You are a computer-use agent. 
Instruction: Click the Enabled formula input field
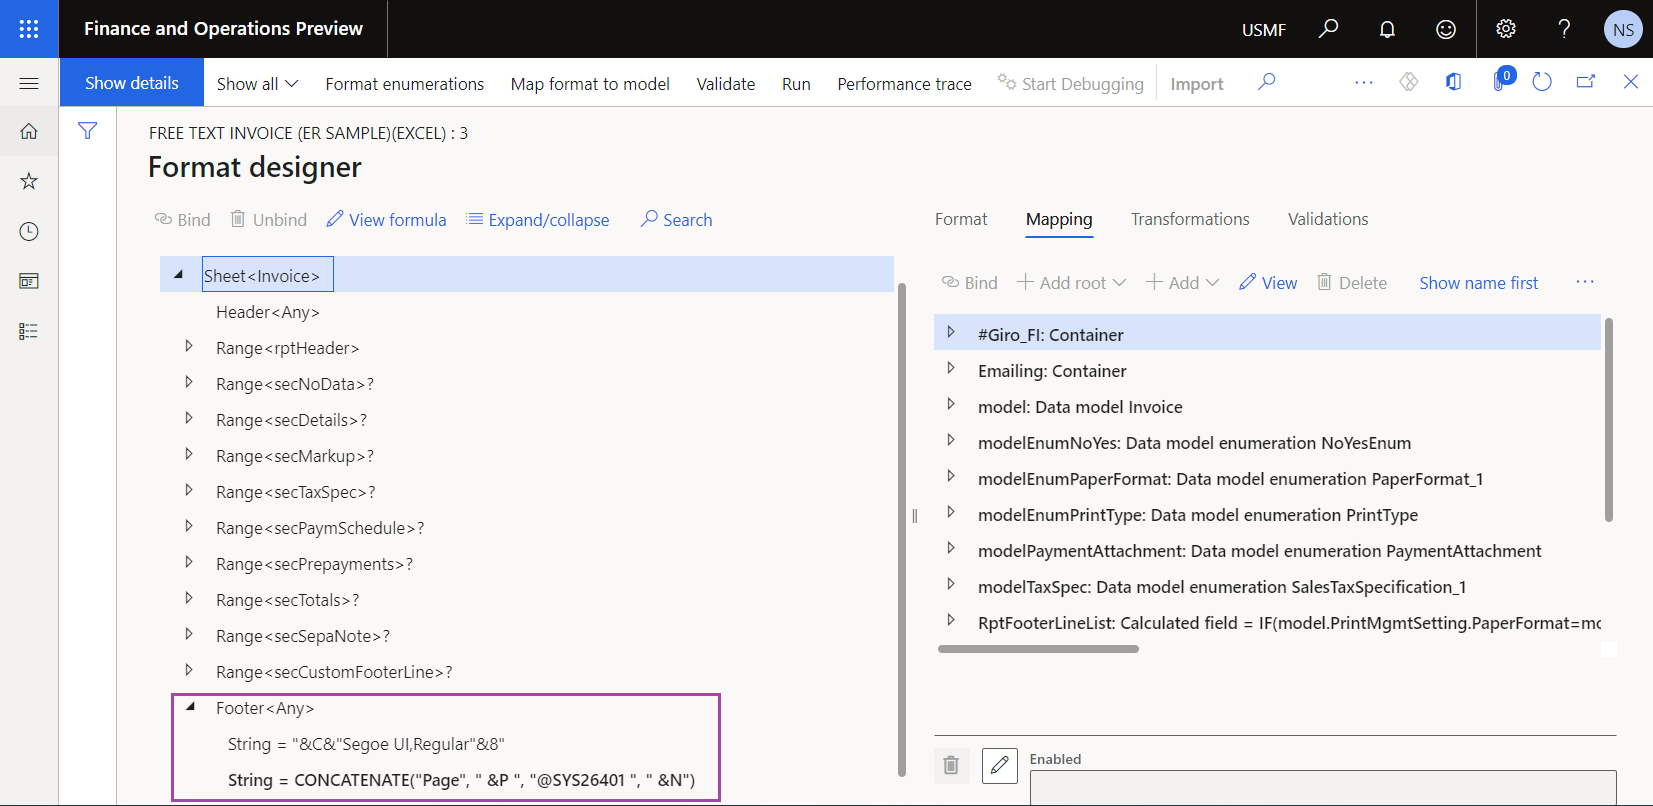click(1323, 787)
